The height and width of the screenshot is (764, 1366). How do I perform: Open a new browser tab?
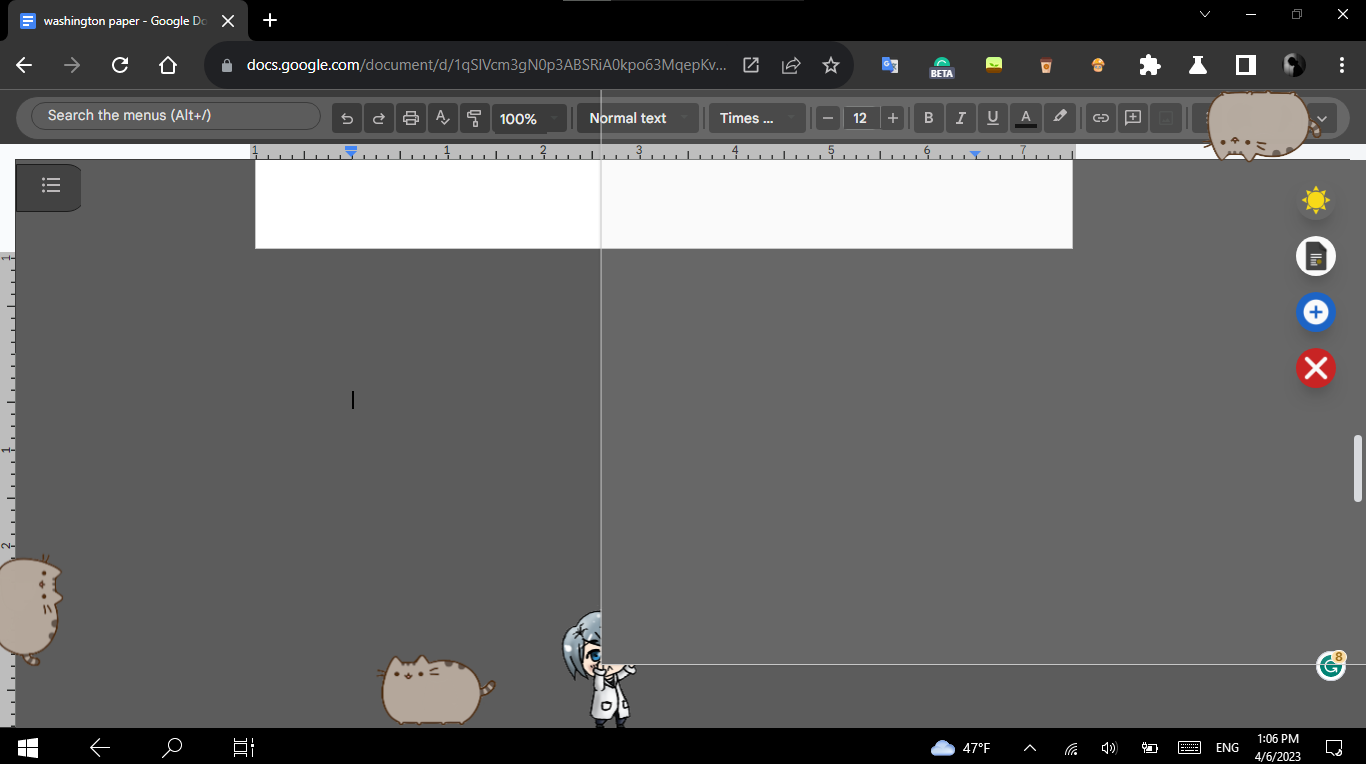click(270, 21)
